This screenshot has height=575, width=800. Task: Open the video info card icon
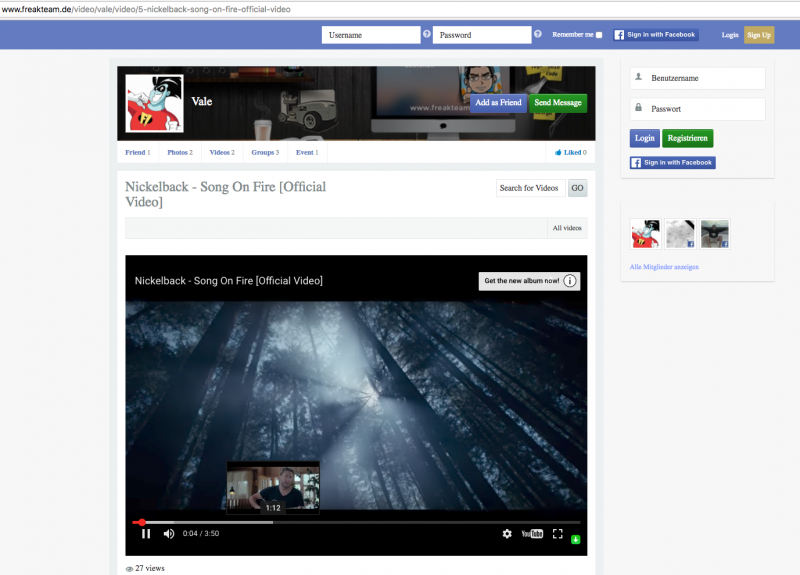[570, 281]
